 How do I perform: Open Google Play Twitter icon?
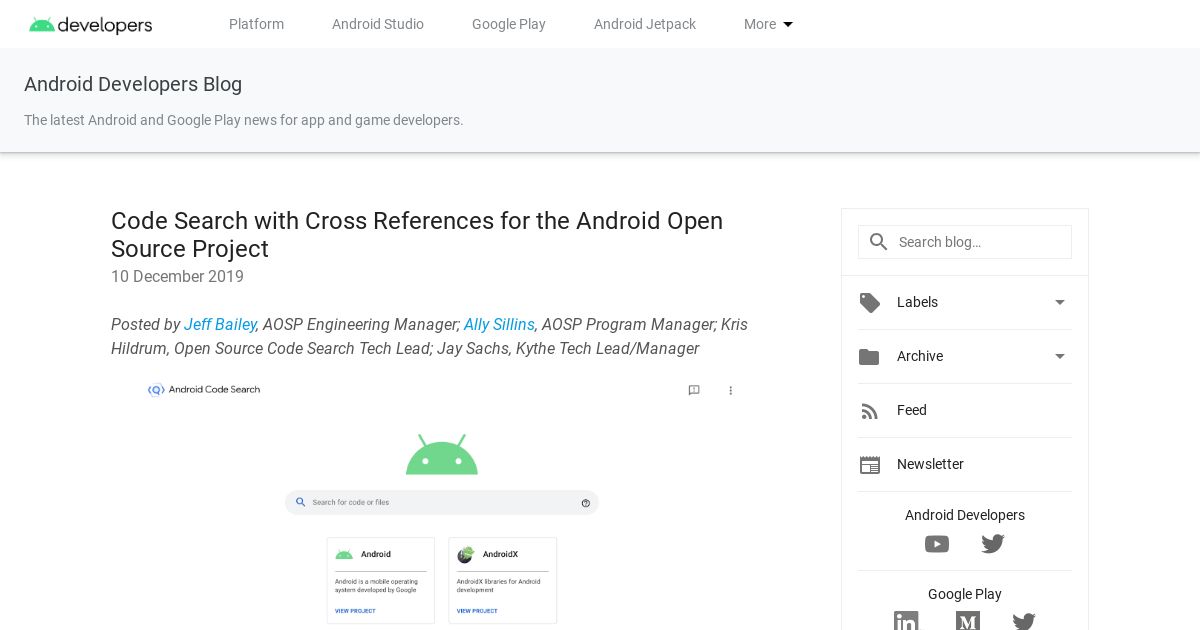tap(1024, 621)
